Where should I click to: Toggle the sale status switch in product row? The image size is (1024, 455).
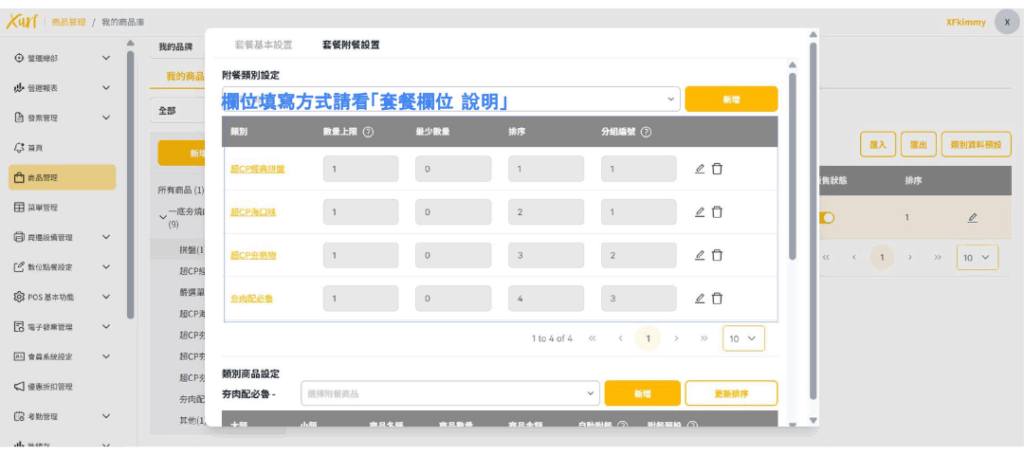pos(827,217)
